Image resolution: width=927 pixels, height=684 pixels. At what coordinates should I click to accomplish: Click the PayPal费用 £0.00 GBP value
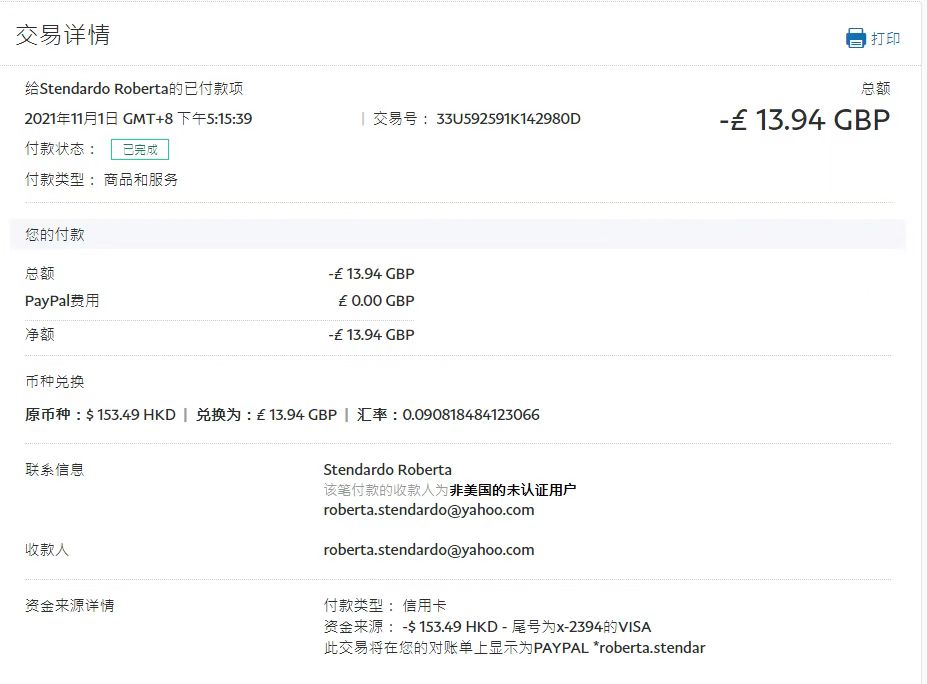point(376,301)
